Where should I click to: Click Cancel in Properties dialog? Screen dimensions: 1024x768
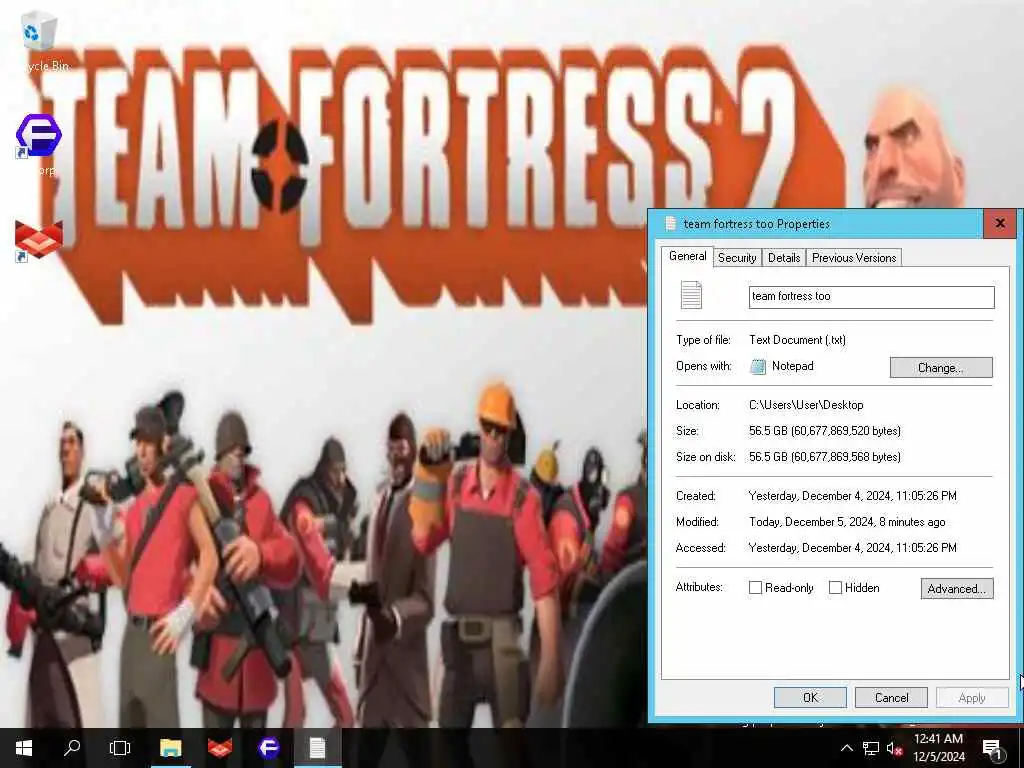pyautogui.click(x=891, y=697)
